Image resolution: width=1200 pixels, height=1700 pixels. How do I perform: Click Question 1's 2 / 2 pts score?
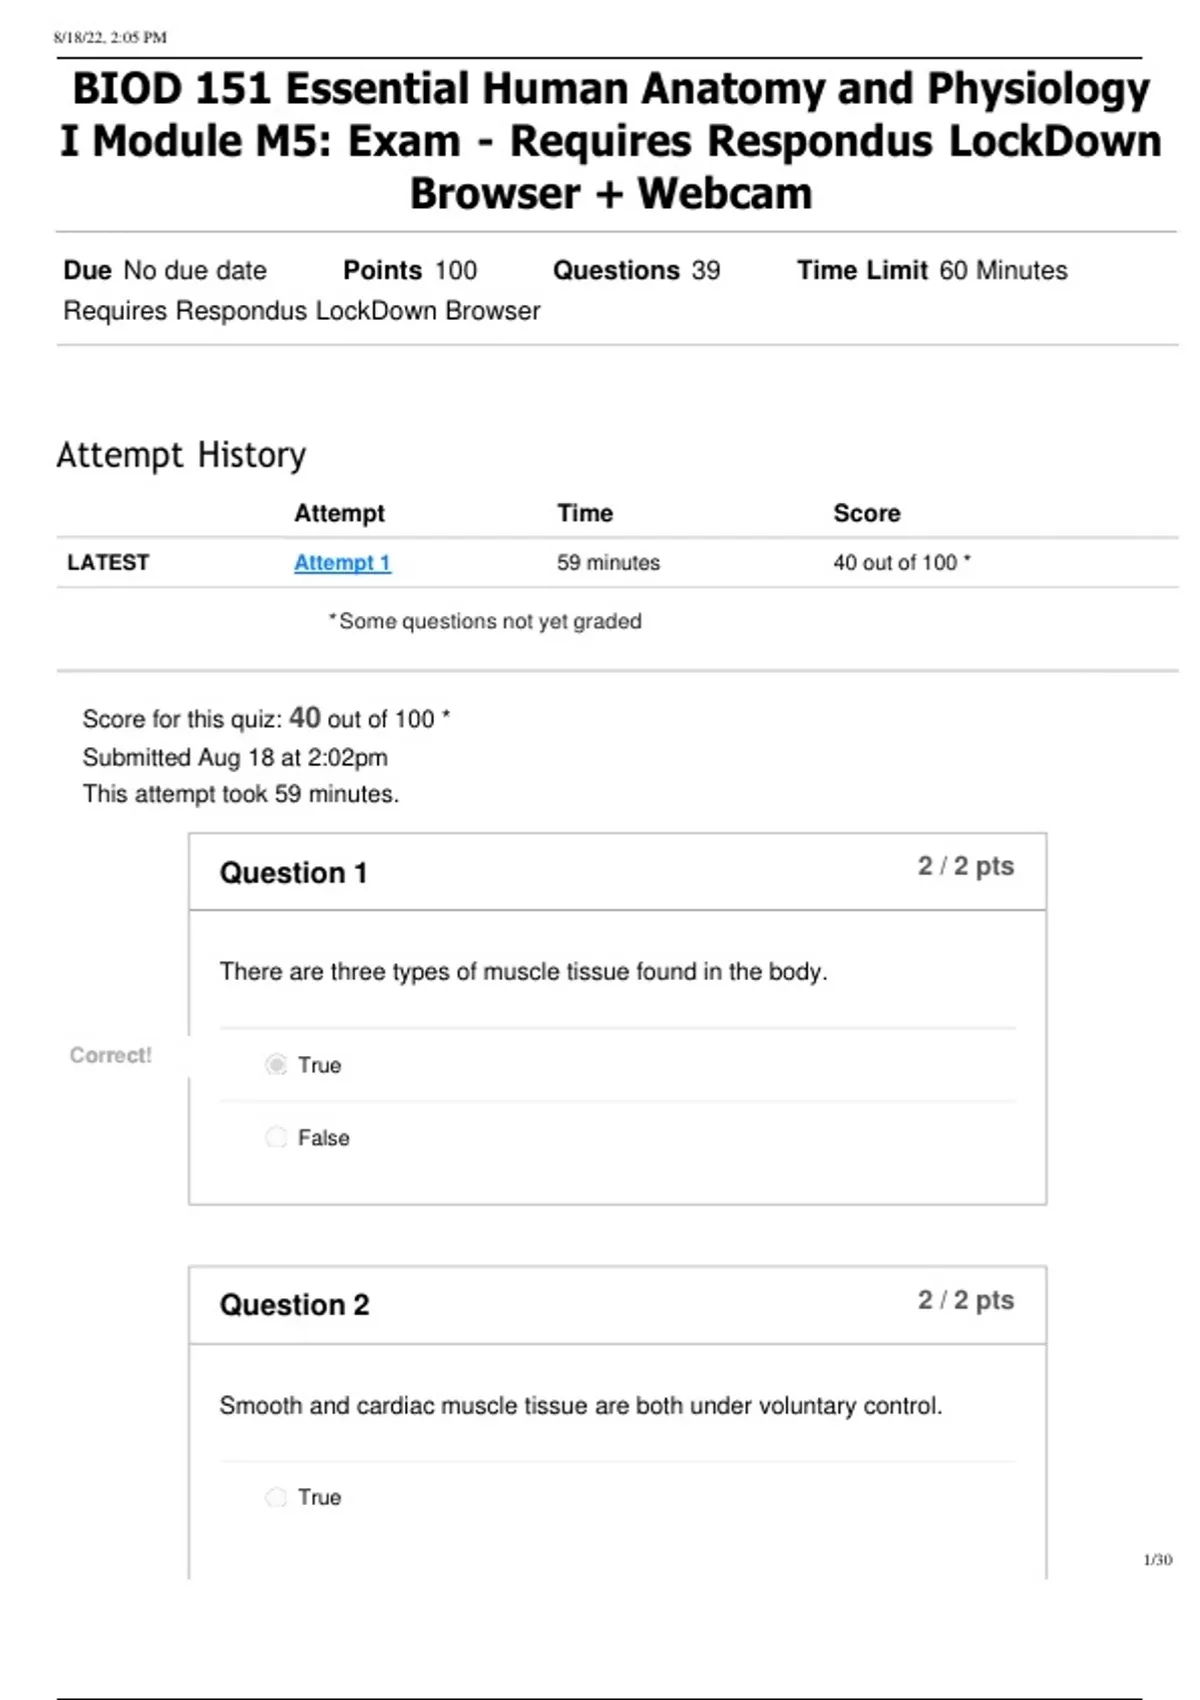[965, 866]
